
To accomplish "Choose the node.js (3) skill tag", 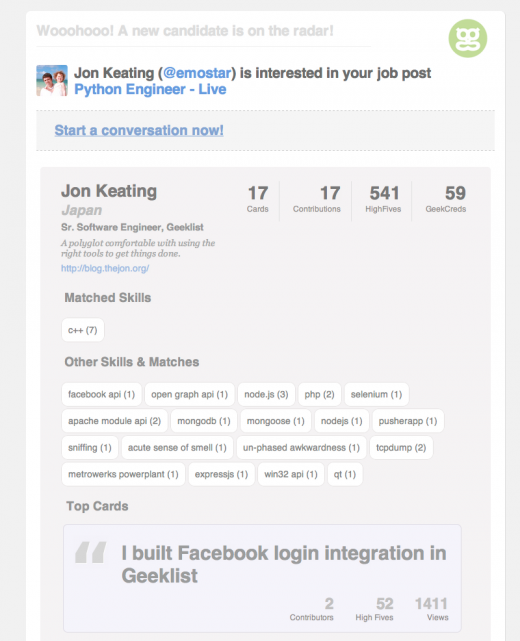I will (x=266, y=394).
